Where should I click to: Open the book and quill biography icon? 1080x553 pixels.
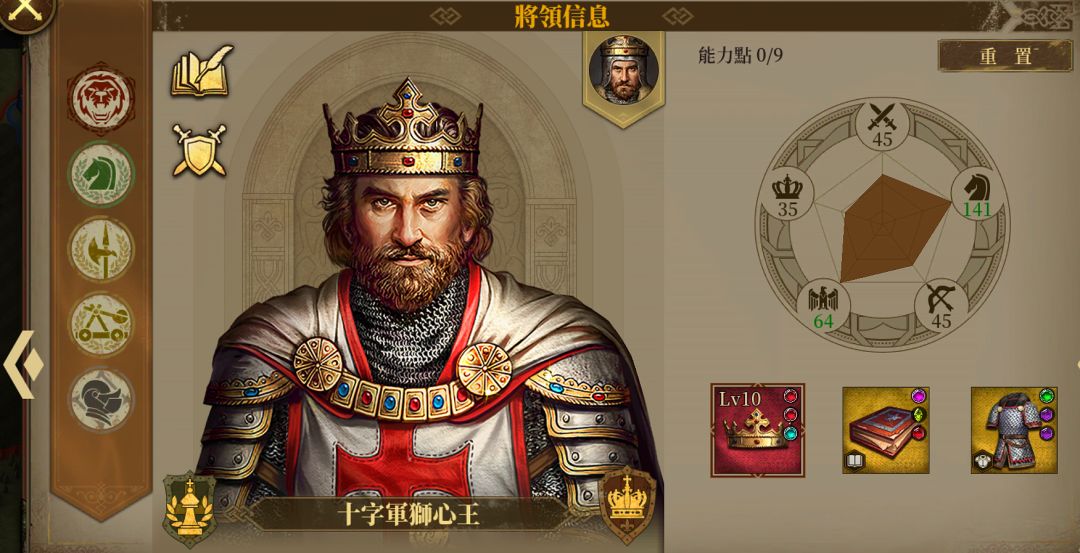click(201, 71)
